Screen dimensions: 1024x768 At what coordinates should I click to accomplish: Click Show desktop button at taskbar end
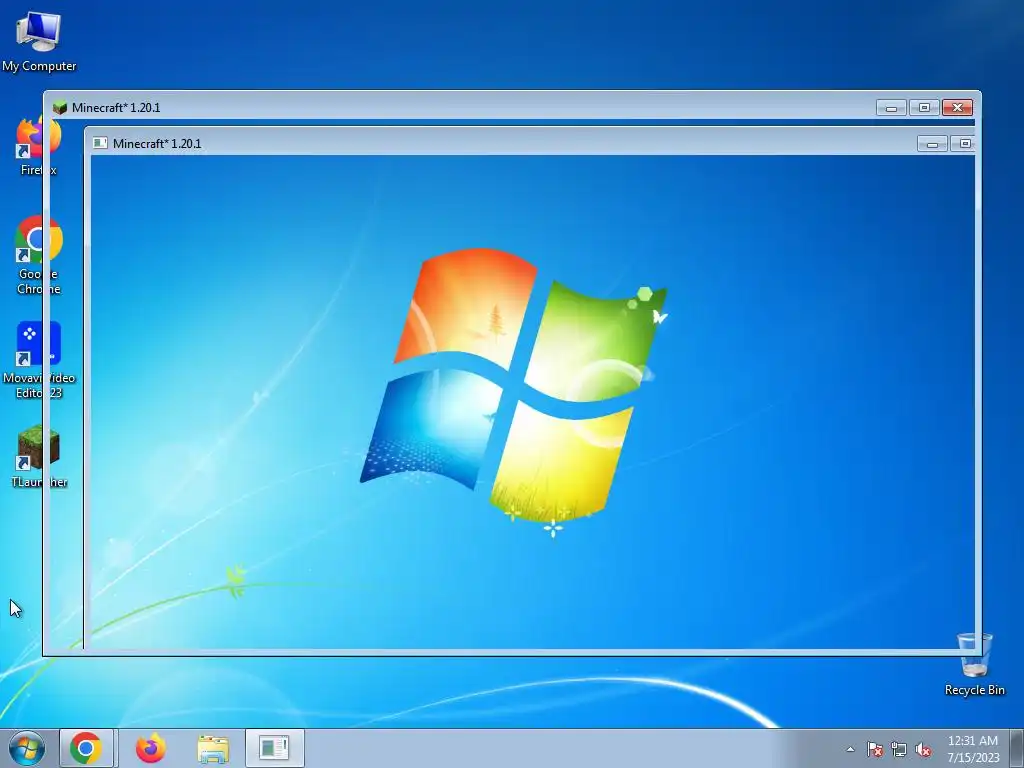pyautogui.click(x=1017, y=748)
